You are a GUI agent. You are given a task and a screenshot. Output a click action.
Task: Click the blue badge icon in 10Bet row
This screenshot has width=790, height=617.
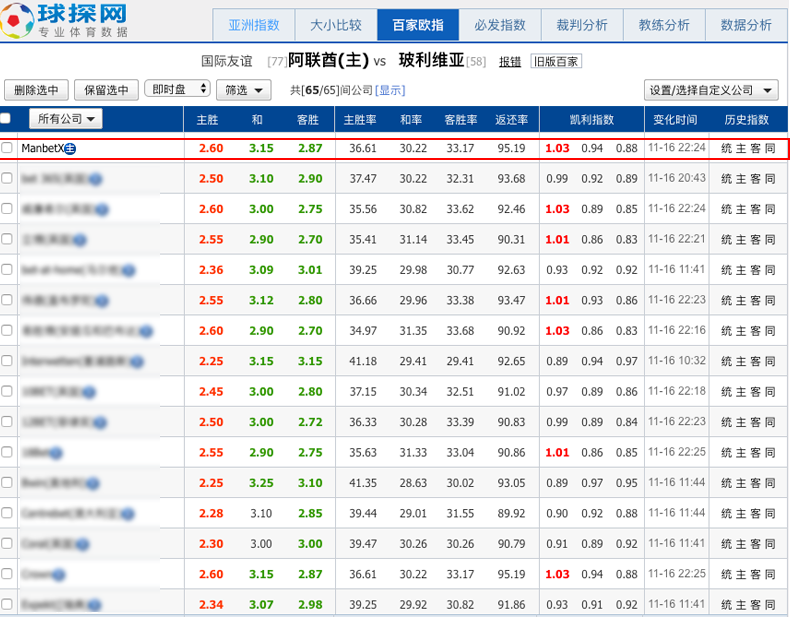tap(56, 453)
